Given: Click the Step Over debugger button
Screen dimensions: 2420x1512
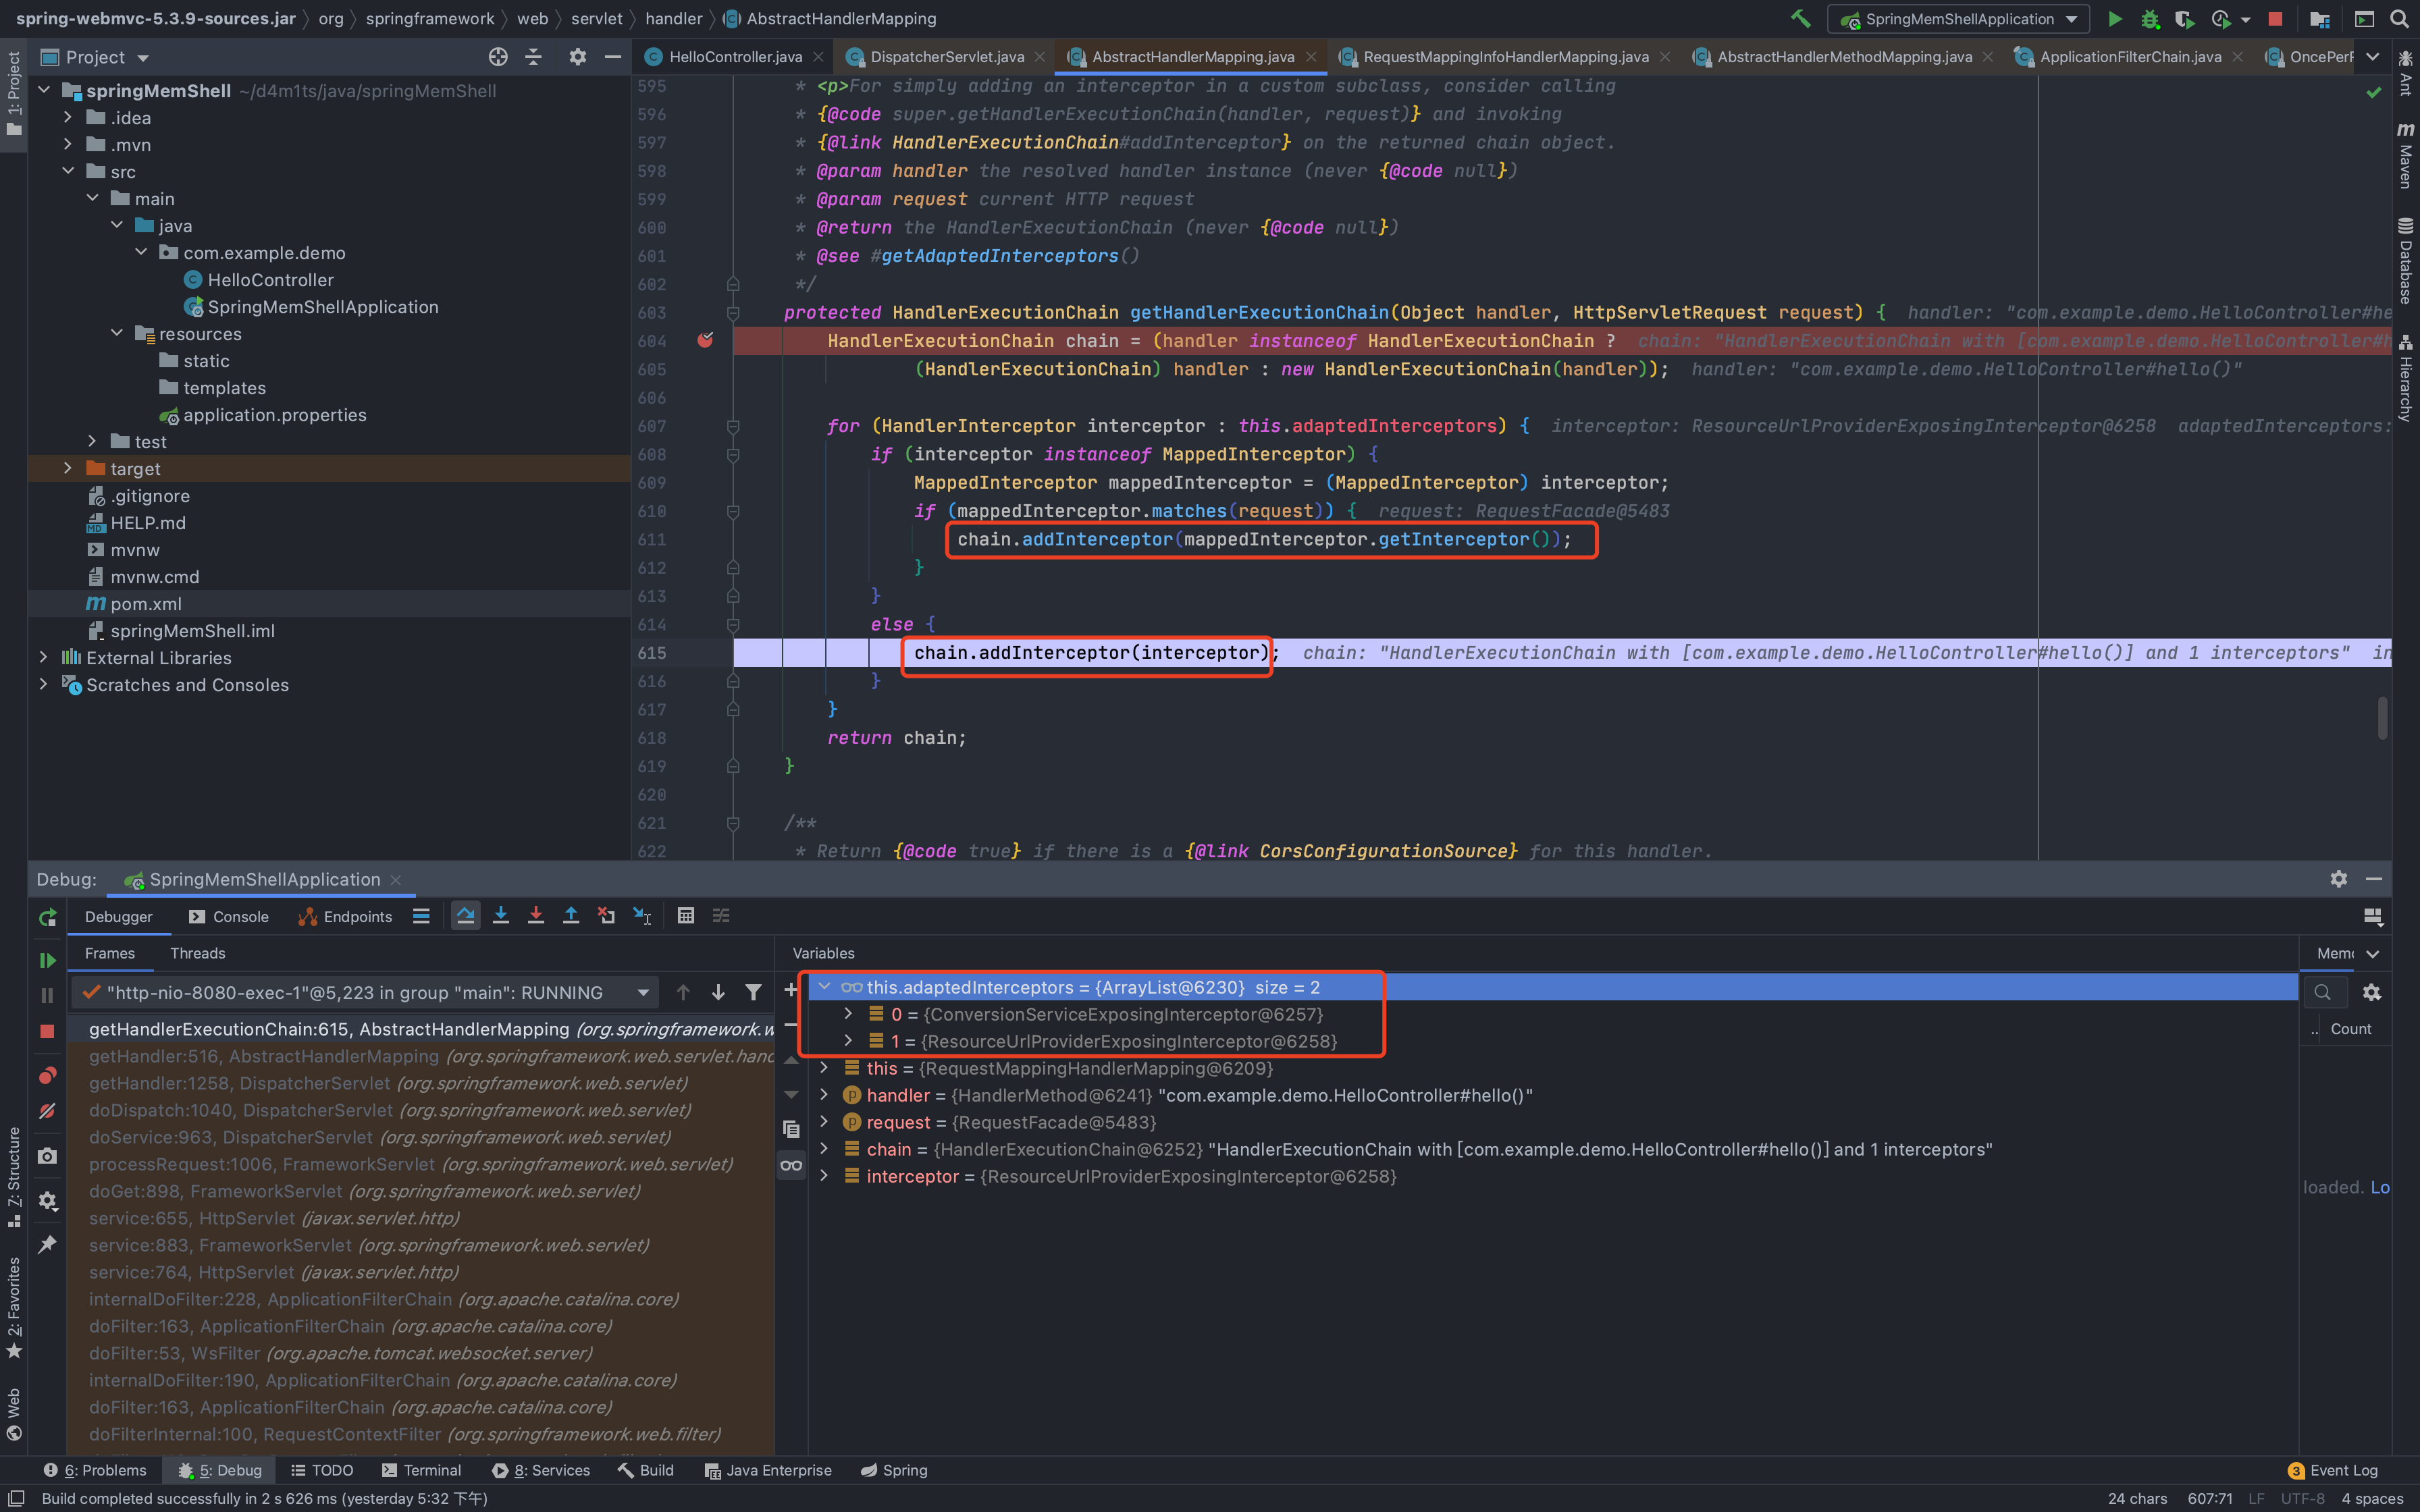Looking at the screenshot, I should pyautogui.click(x=465, y=916).
